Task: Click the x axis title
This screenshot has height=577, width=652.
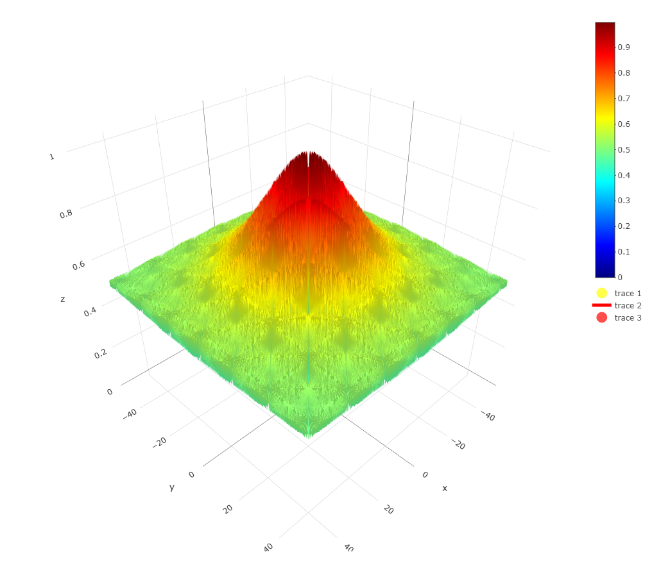Action: [445, 488]
